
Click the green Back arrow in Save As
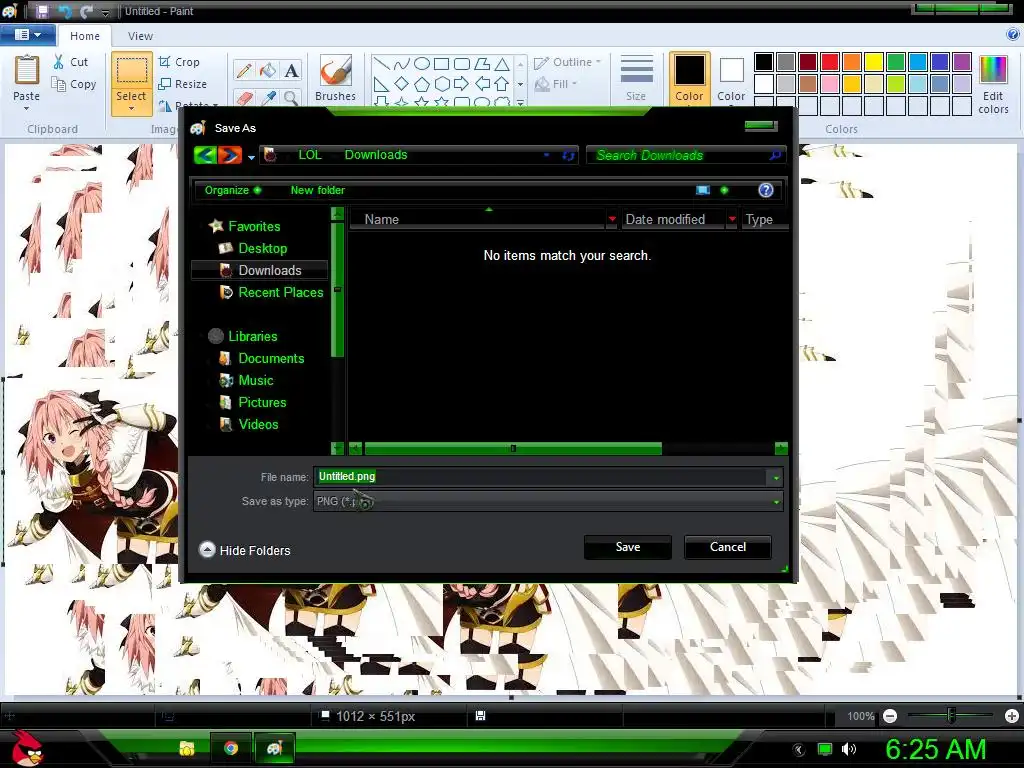click(x=205, y=155)
